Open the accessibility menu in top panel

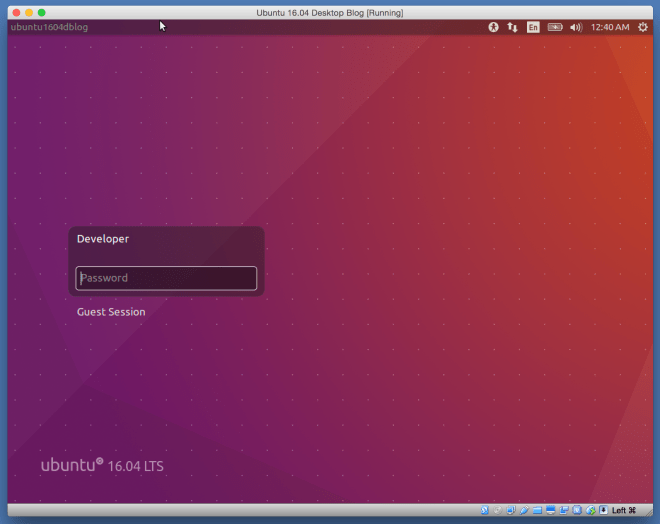pyautogui.click(x=493, y=27)
